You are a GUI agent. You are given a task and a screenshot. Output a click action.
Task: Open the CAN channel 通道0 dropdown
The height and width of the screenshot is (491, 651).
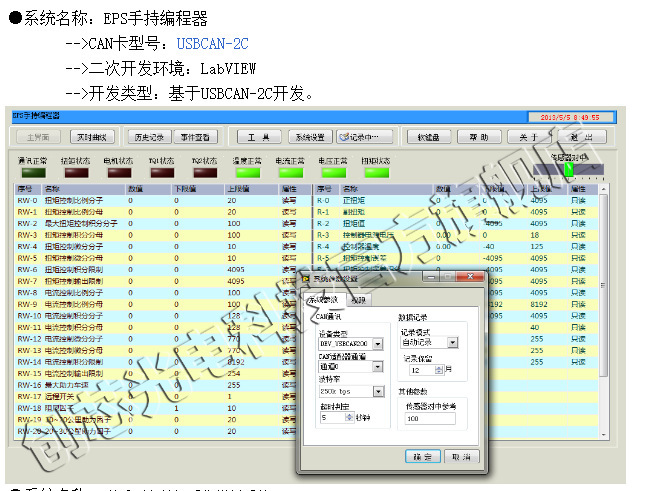click(377, 367)
